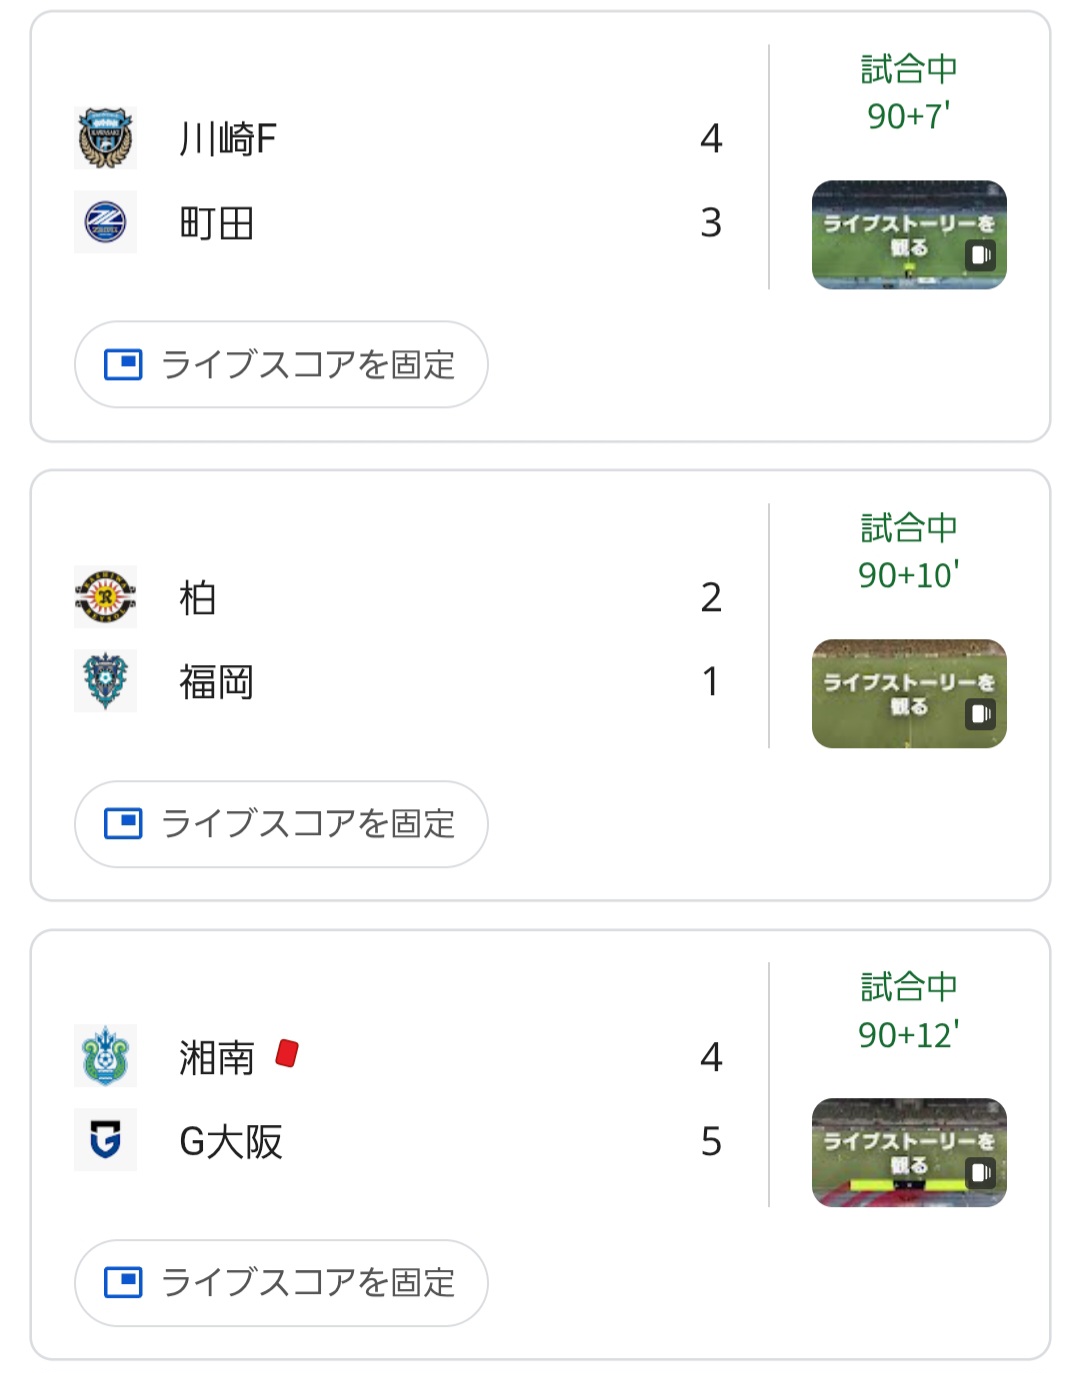Click the Avispa Fukuoka team crest
This screenshot has width=1080, height=1373.
[105, 681]
